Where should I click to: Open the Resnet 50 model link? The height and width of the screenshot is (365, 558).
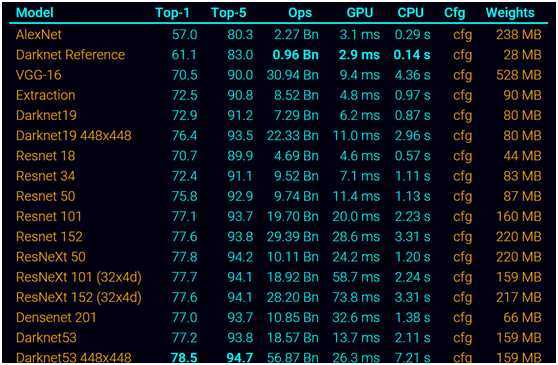coord(46,196)
